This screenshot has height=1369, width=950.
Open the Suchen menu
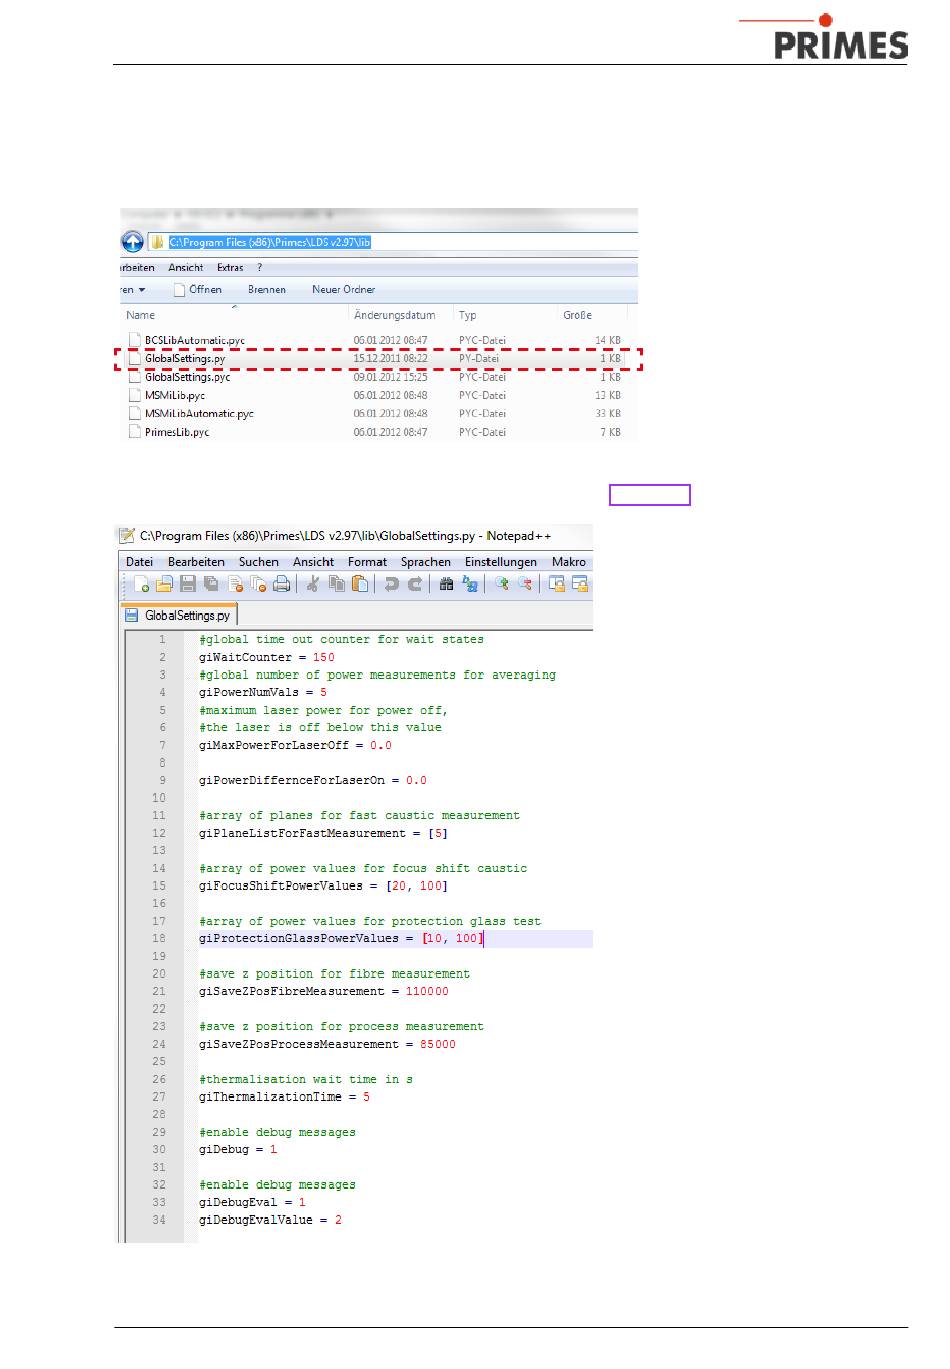pos(259,562)
